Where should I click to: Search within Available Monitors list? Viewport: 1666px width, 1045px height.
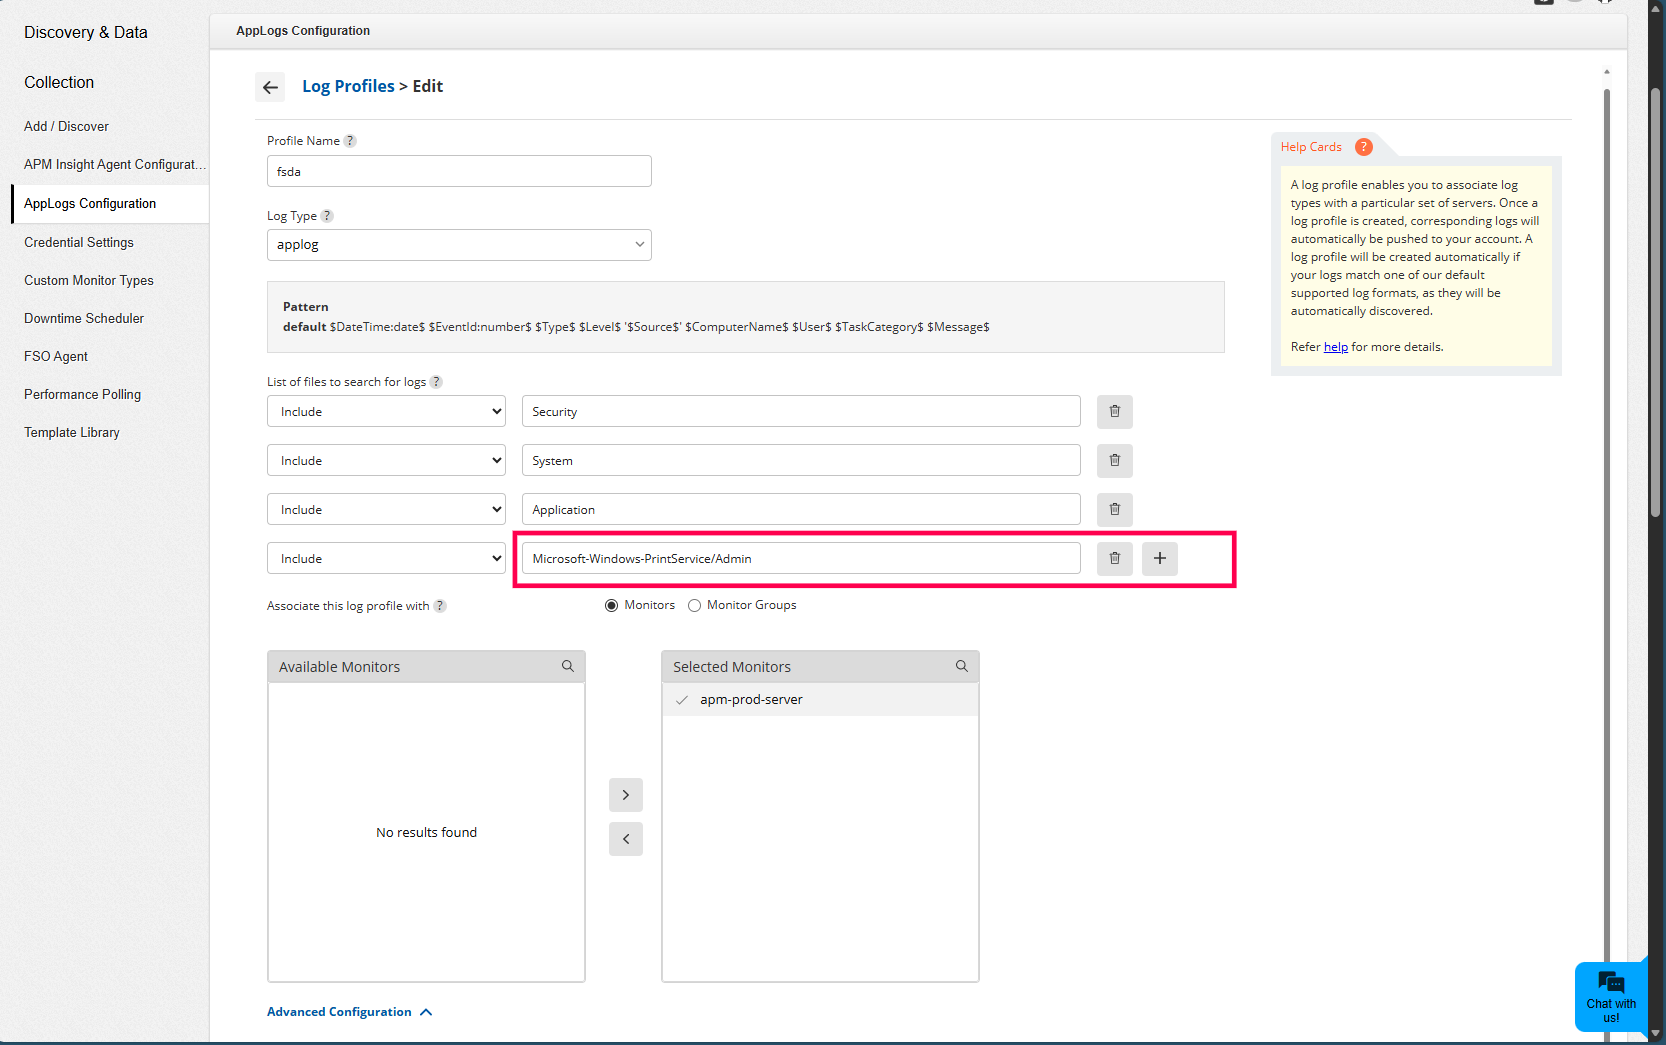pyautogui.click(x=567, y=667)
